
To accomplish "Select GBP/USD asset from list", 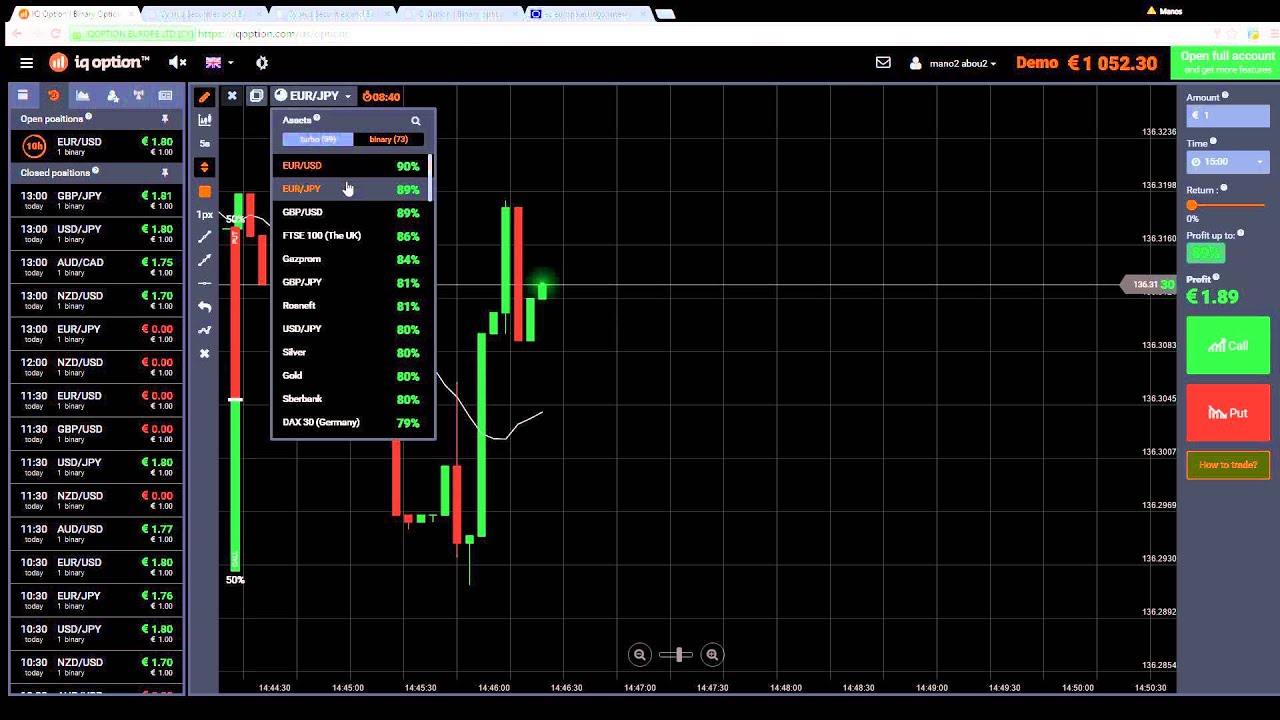I will click(x=351, y=212).
